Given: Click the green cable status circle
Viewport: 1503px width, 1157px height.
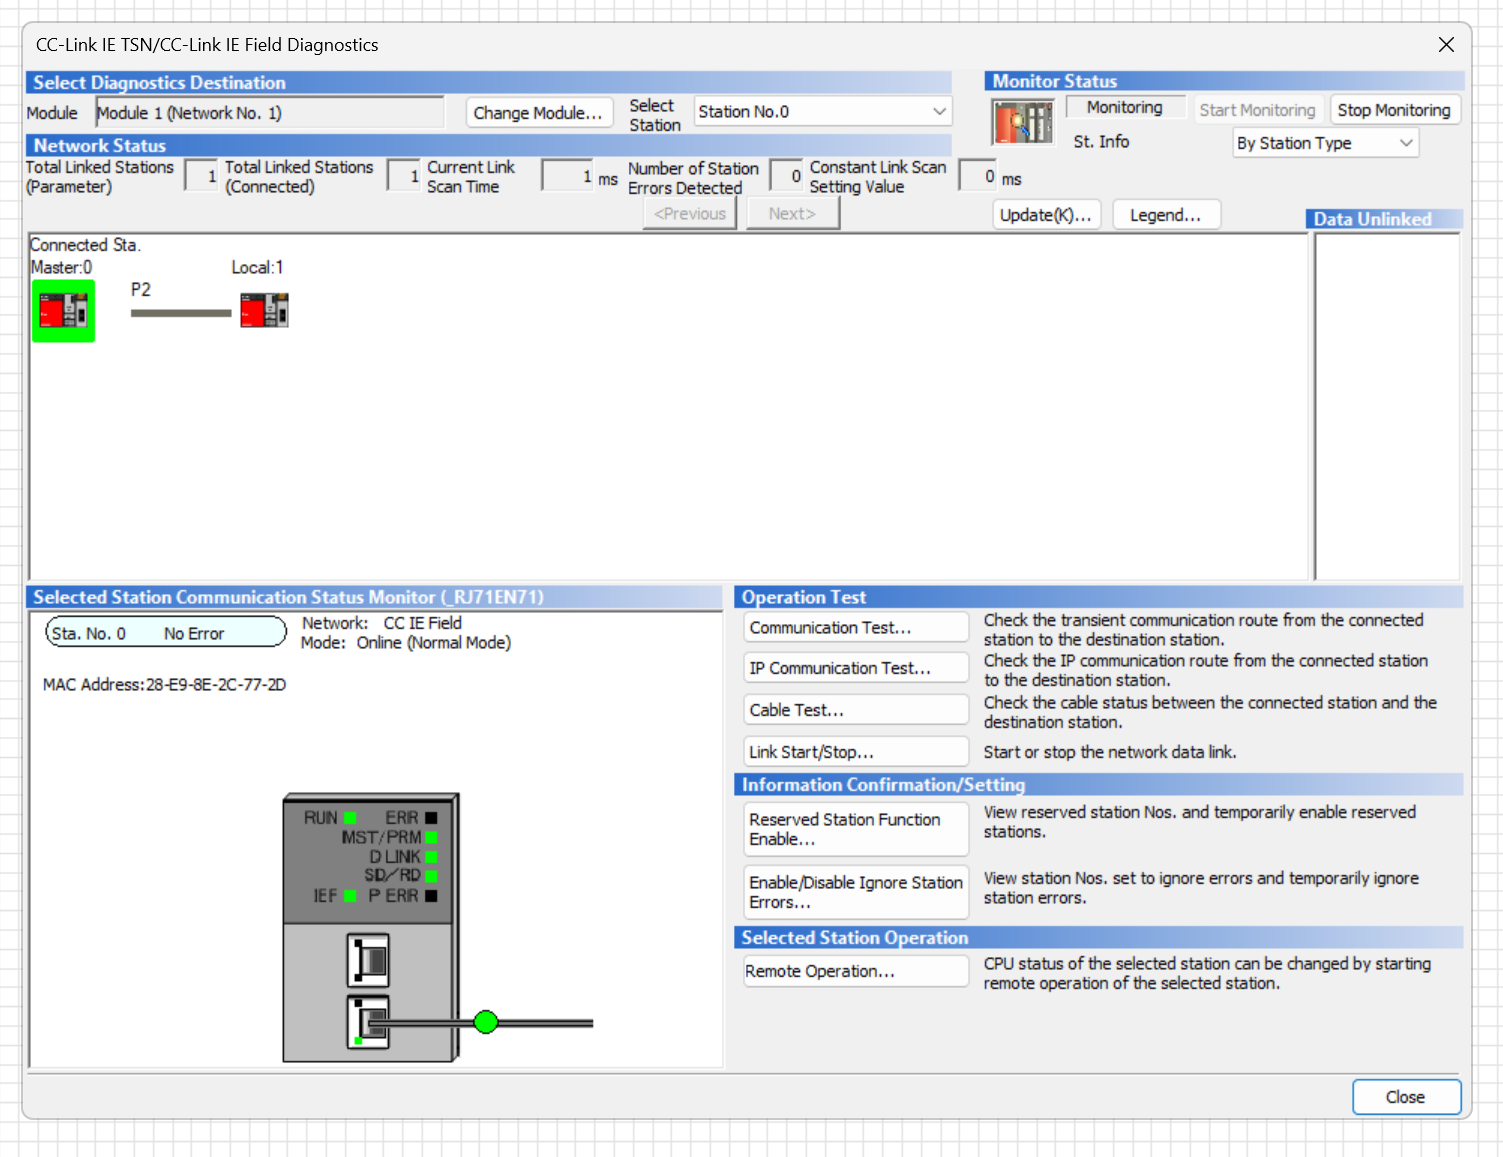Looking at the screenshot, I should click(486, 1022).
